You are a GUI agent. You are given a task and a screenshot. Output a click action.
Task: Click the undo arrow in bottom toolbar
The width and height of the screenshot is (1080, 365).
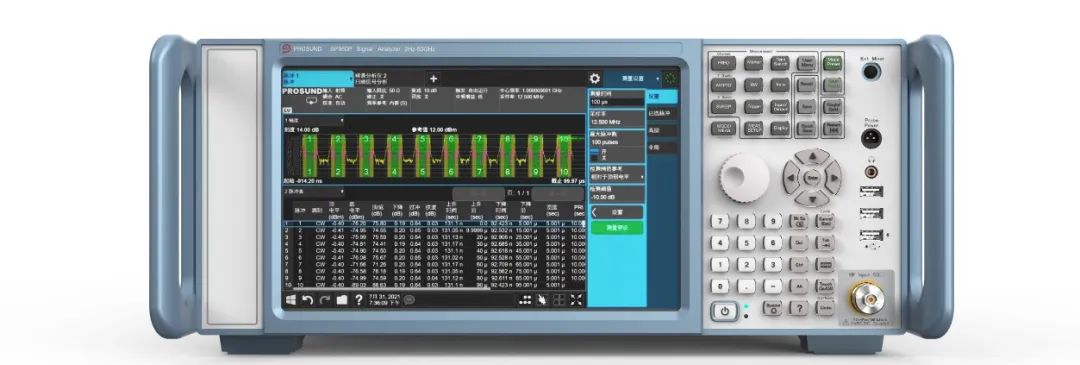coord(308,300)
